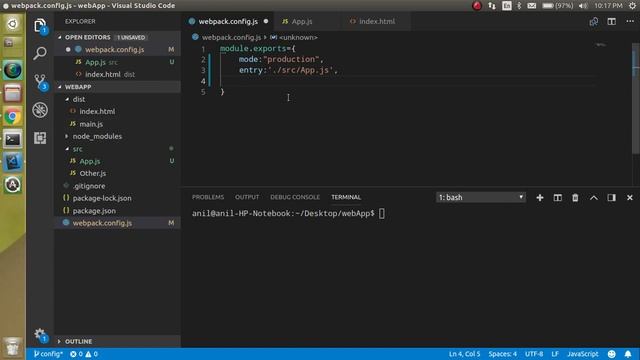Open package-lock.json in the file tree
Screen dimensions: 640x360
click(102, 198)
